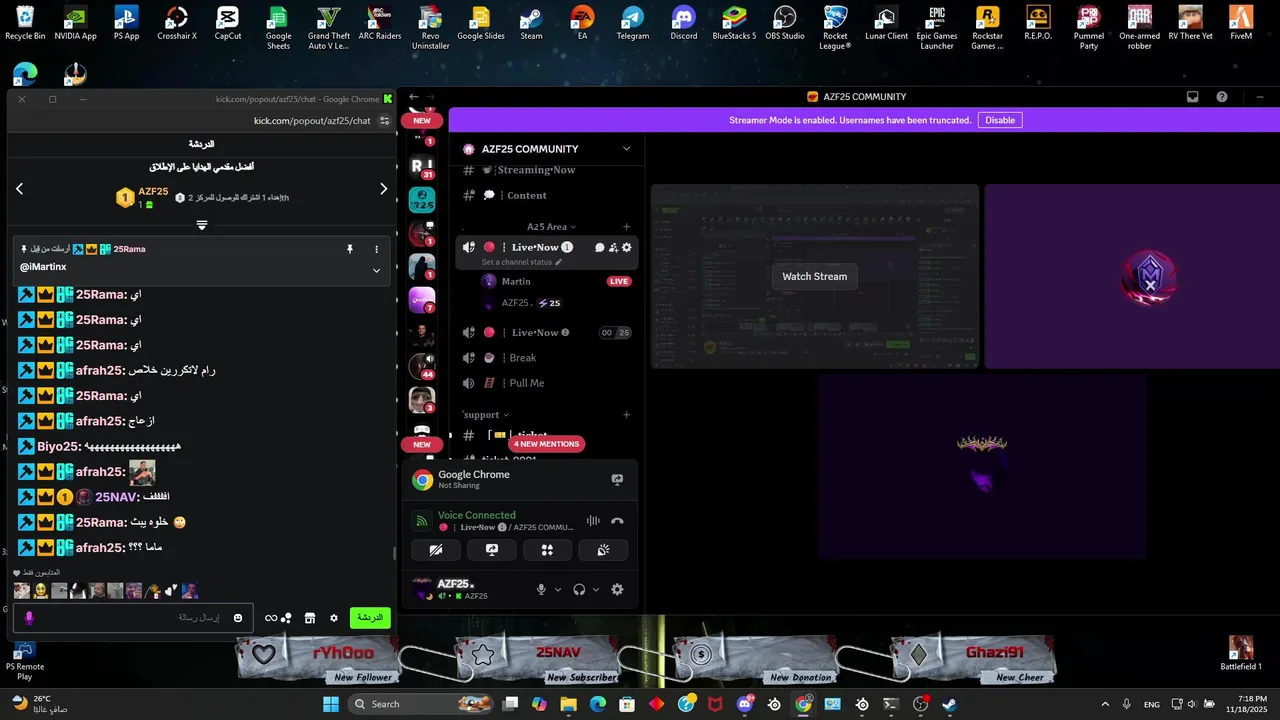This screenshot has width=1280, height=720.
Task: Open Discord from Windows taskbar
Action: tap(745, 704)
